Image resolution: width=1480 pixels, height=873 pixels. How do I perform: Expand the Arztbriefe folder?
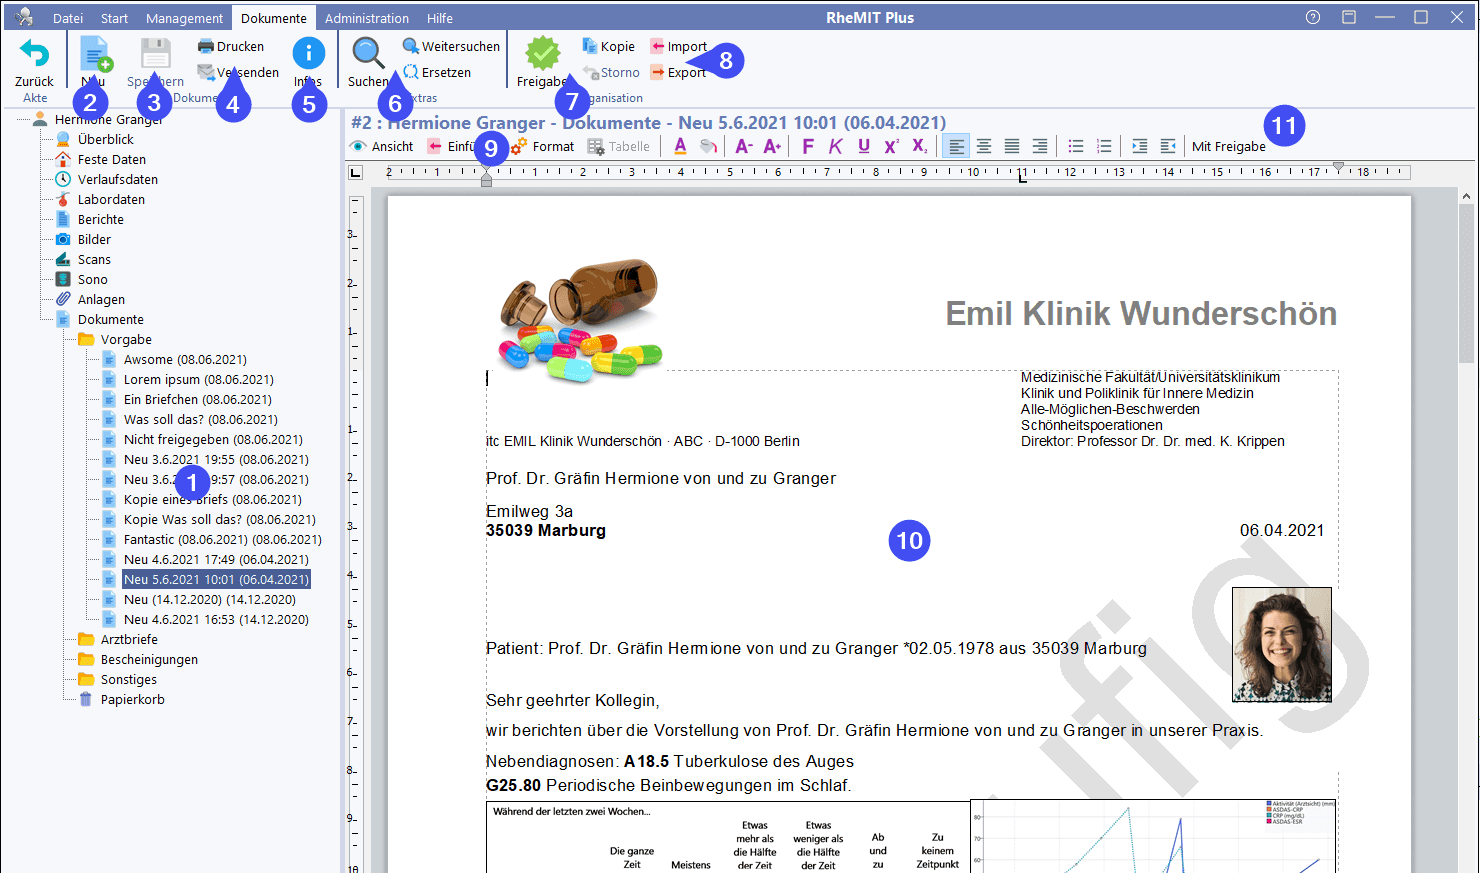(x=129, y=640)
